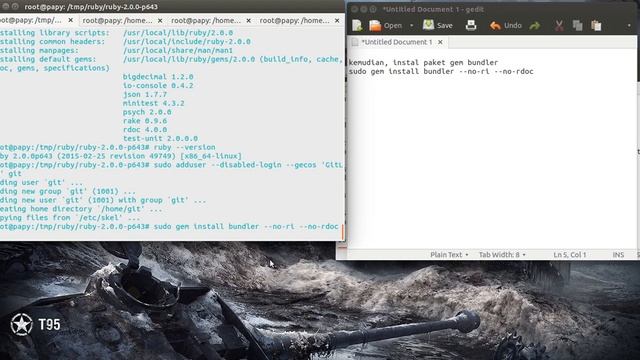This screenshot has width=640, height=360.
Task: Click 'rdoc 4.0.0' in terminal output
Action: tap(144, 130)
